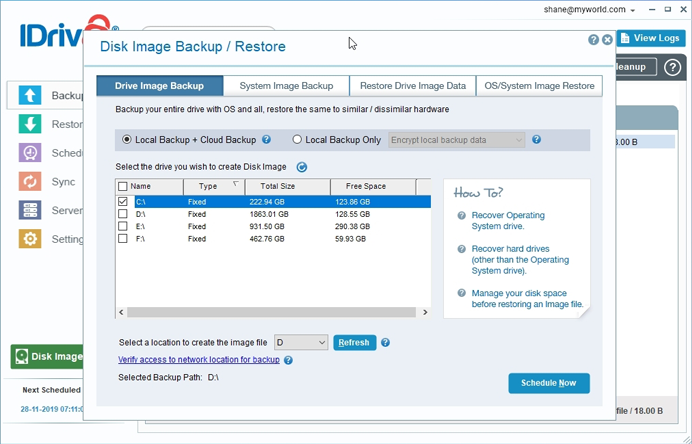Click help icon beside the Refresh button
Image resolution: width=692 pixels, height=444 pixels.
click(x=385, y=342)
